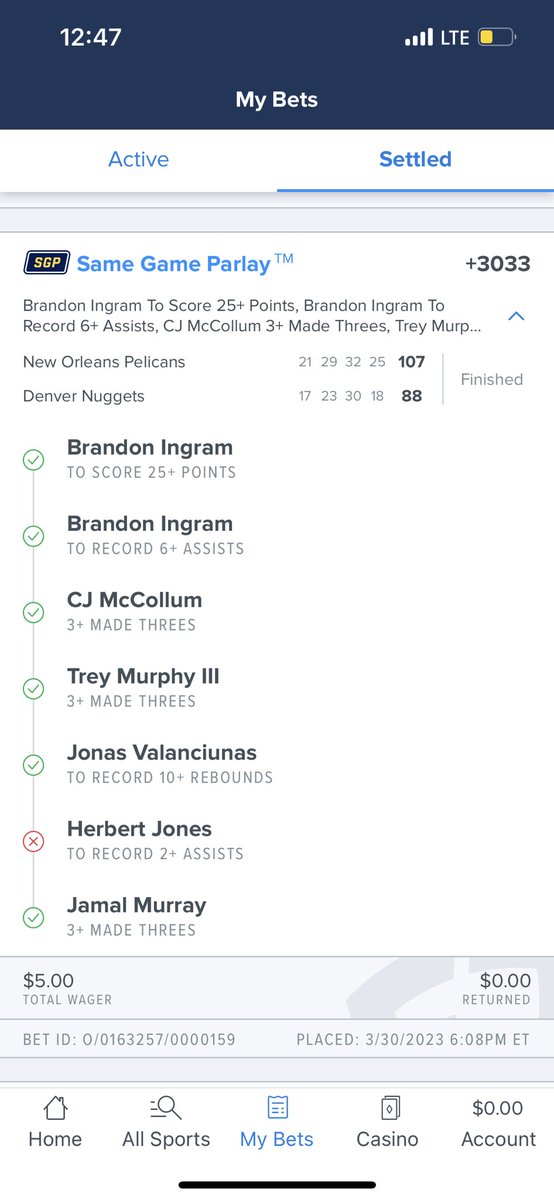Tap the +3033 odds value
The height and width of the screenshot is (1200, 554).
pyautogui.click(x=498, y=264)
